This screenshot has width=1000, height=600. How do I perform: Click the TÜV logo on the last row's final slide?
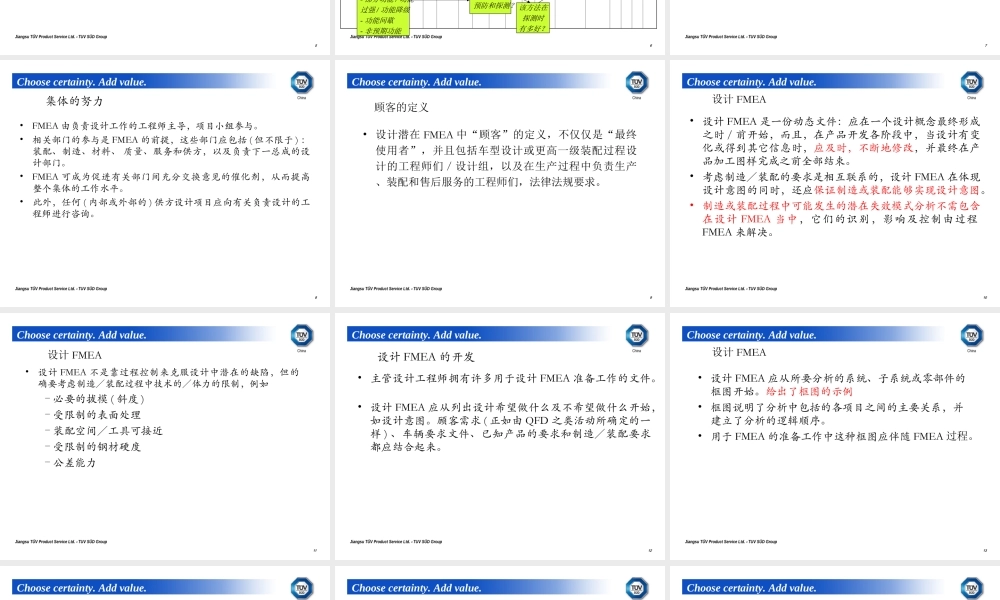pyautogui.click(x=972, y=588)
